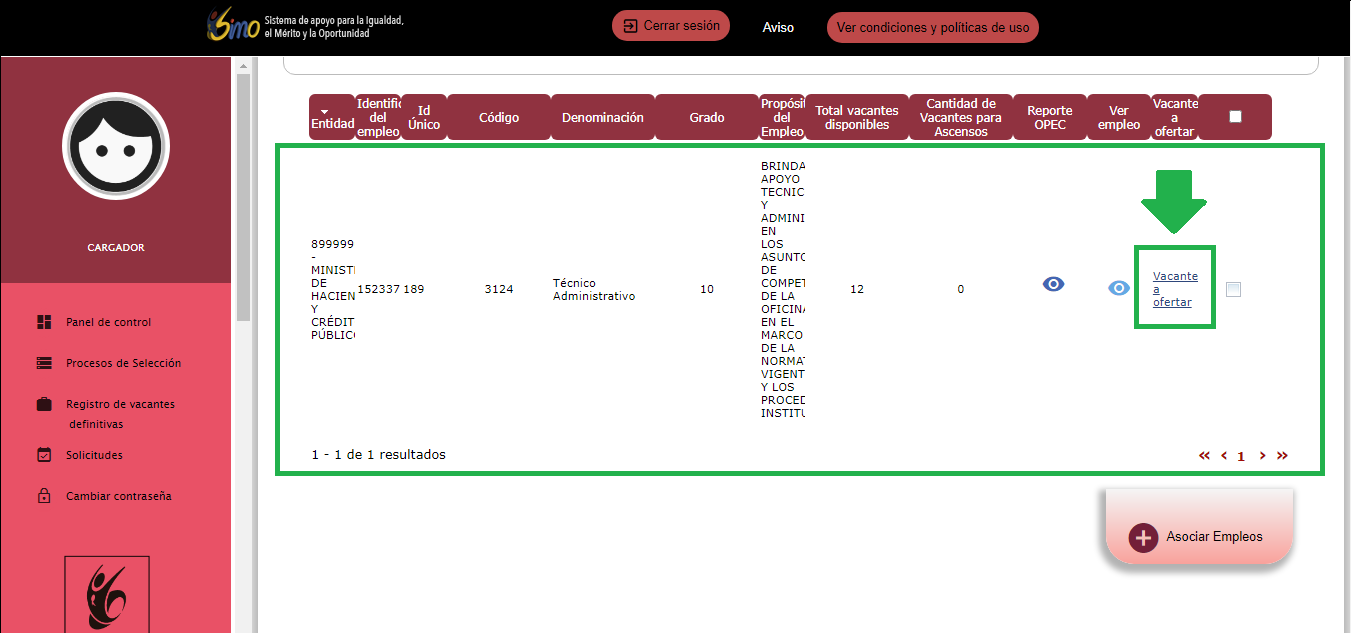Jump to the last results page

[1282, 456]
